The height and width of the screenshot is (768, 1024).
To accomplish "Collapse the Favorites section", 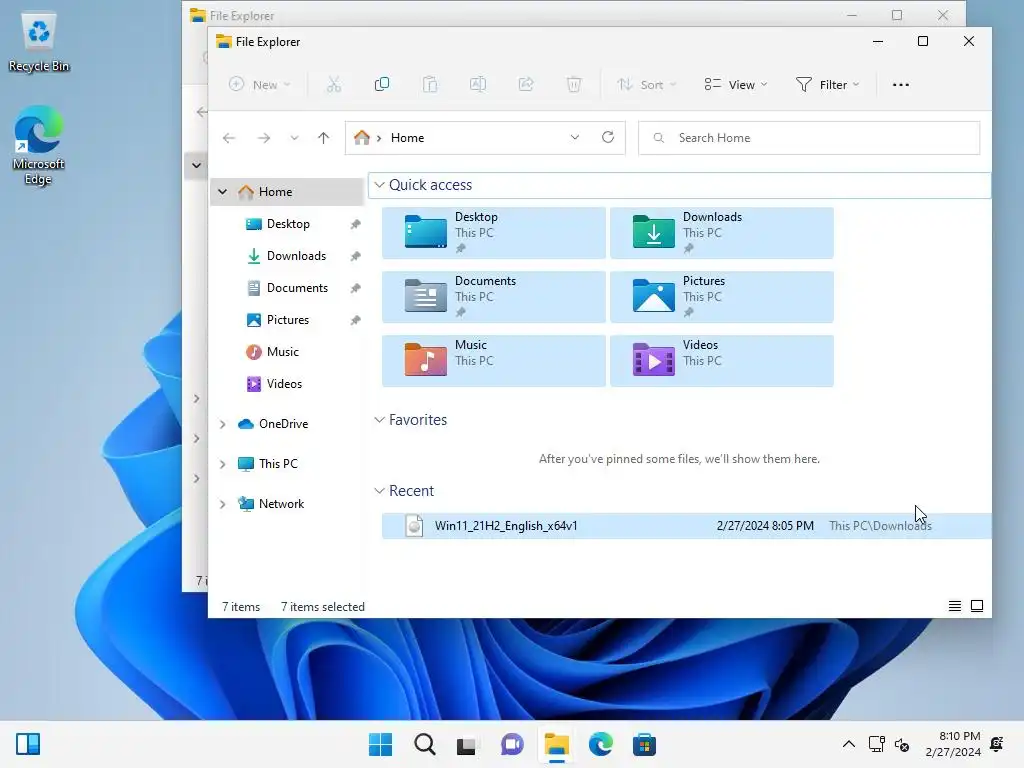I will point(379,419).
